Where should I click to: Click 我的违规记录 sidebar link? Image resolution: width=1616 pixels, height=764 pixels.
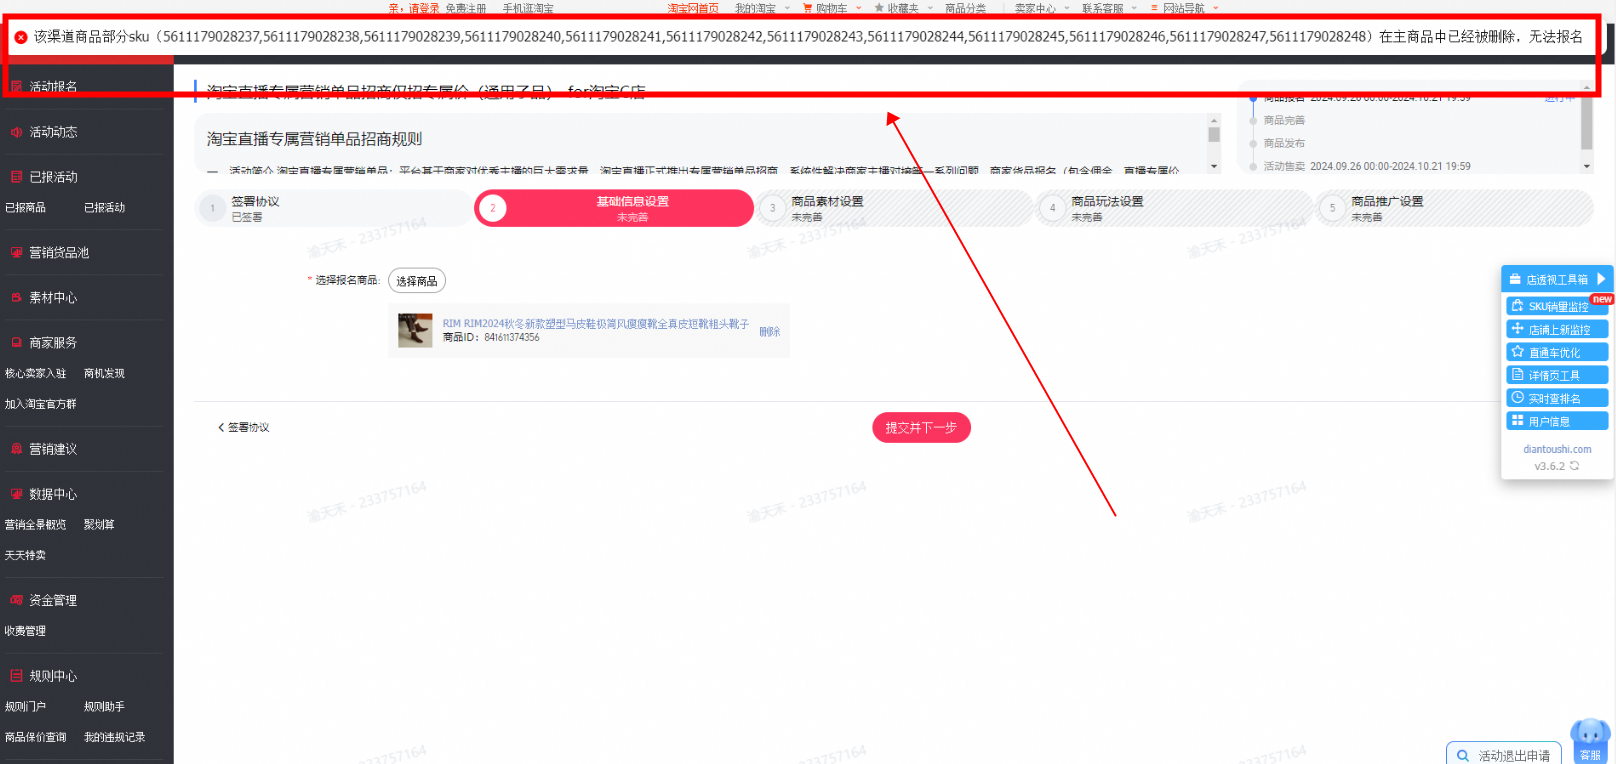pyautogui.click(x=114, y=738)
